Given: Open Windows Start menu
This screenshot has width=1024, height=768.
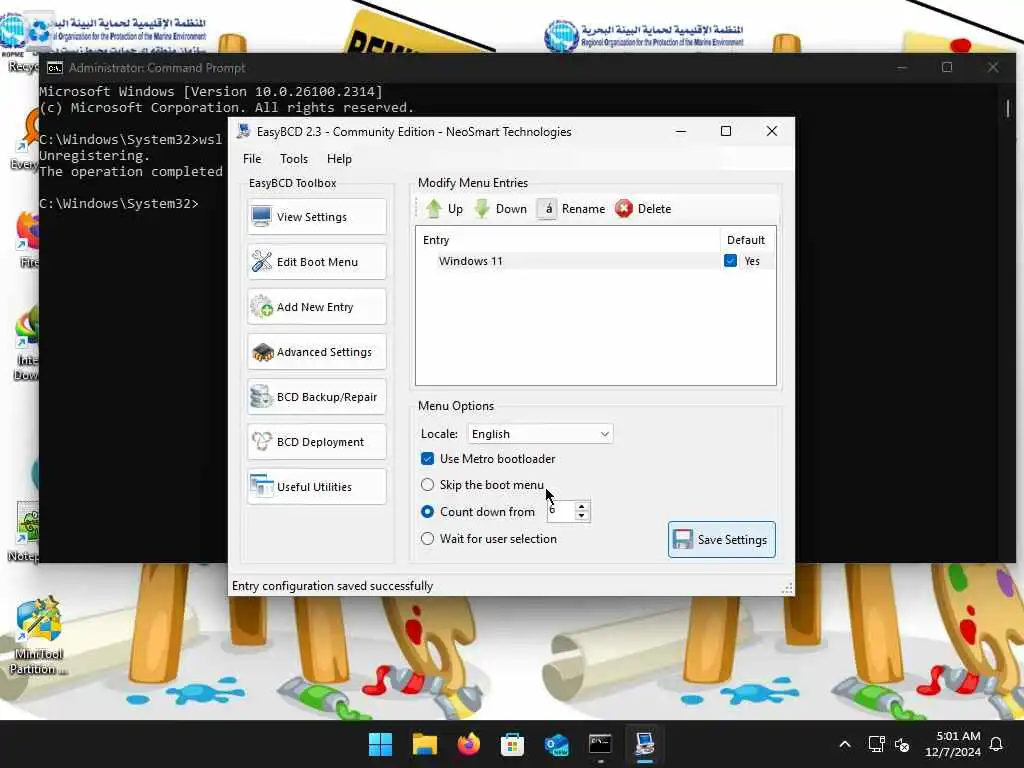Looking at the screenshot, I should (380, 744).
